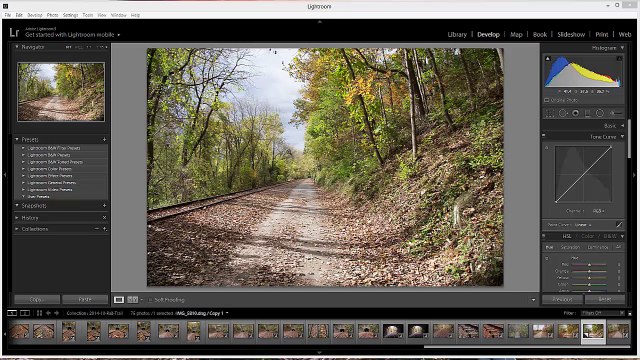The image size is (640, 360).
Task: Hide the left panel group arrow
Action: 5,175
